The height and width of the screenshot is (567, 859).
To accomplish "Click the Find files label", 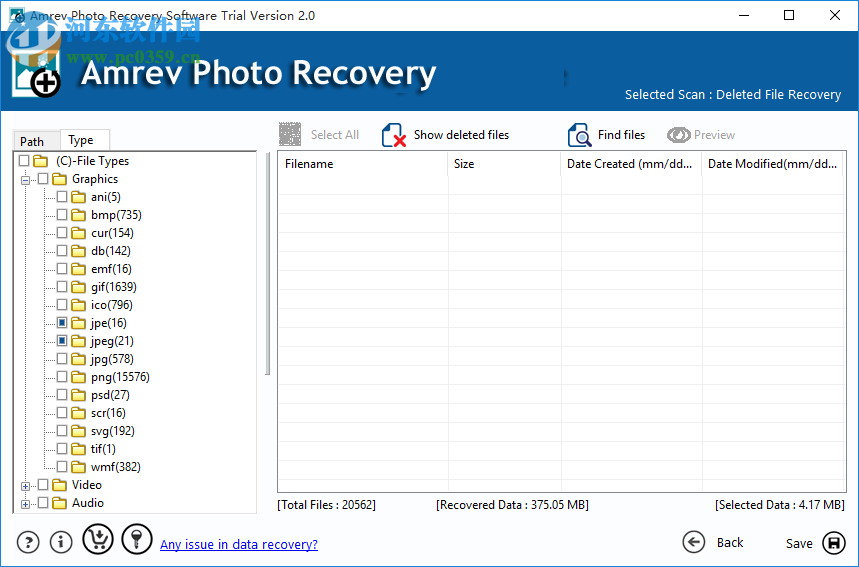I will tap(621, 135).
